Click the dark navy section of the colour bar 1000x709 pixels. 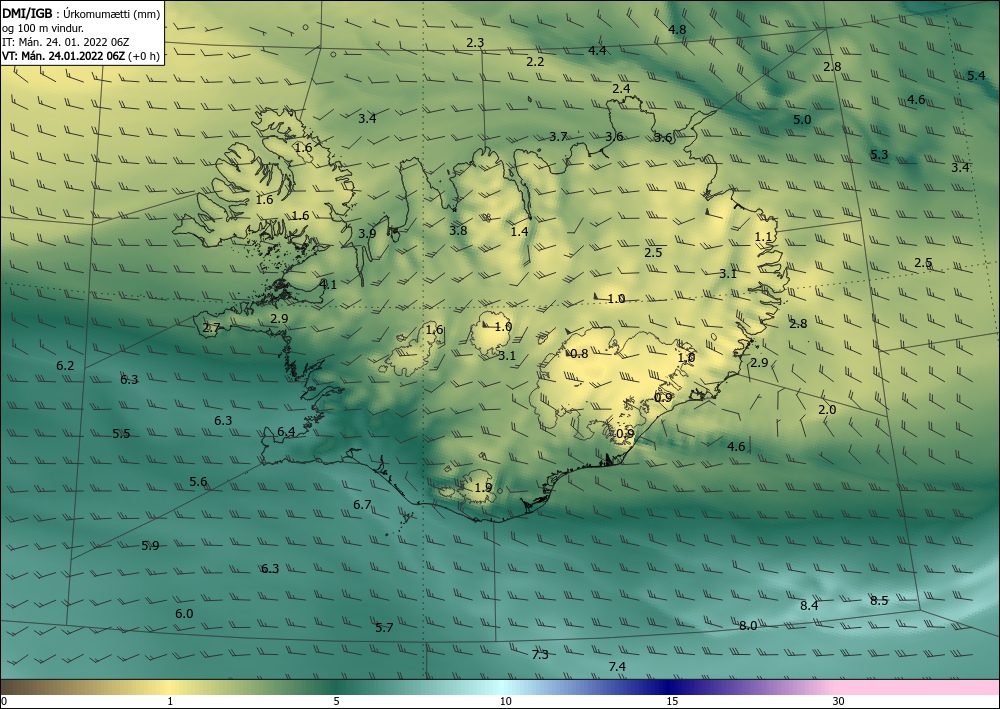coord(666,687)
